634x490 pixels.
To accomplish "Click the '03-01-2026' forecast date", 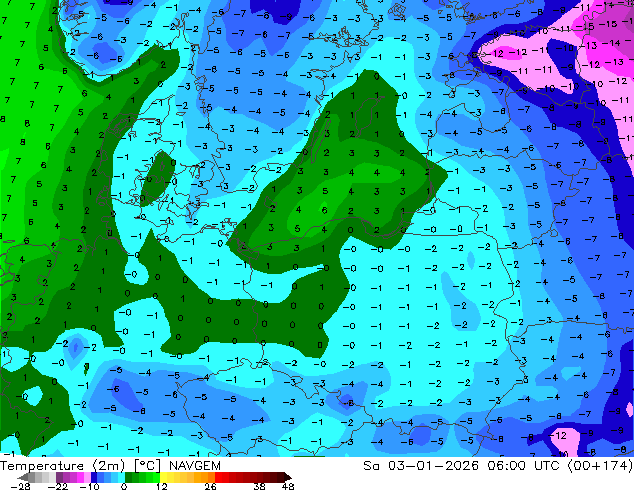I will click(433, 466).
